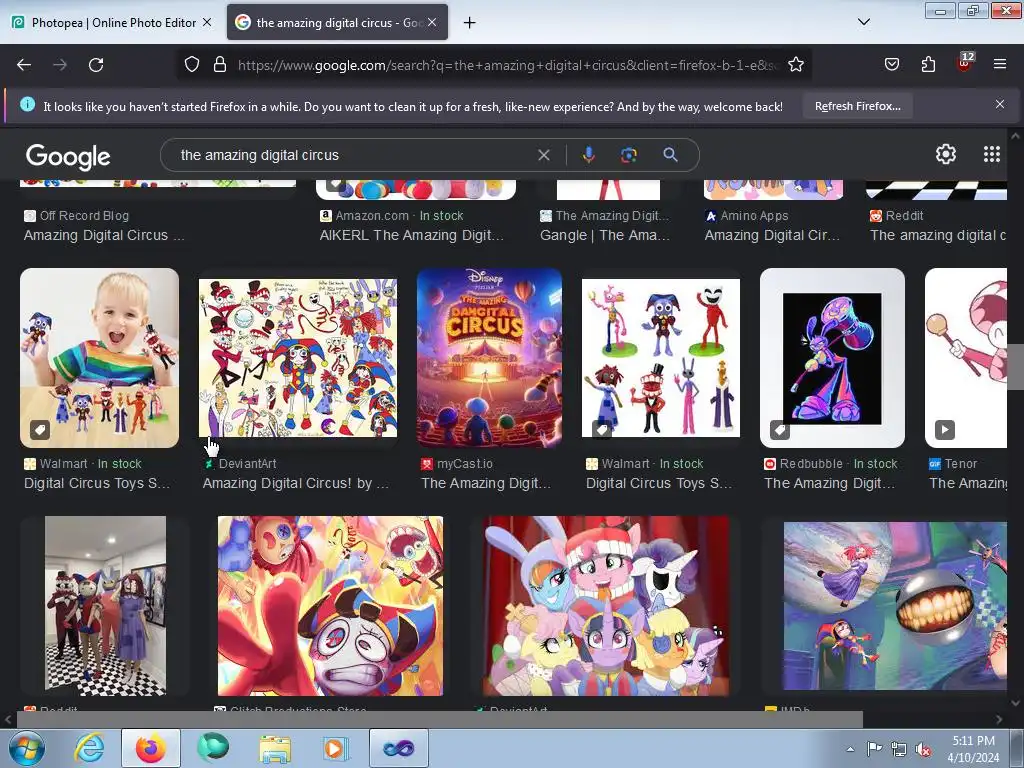Viewport: 1024px width, 768px height.
Task: Go to Google home via logo
Action: tap(68, 156)
